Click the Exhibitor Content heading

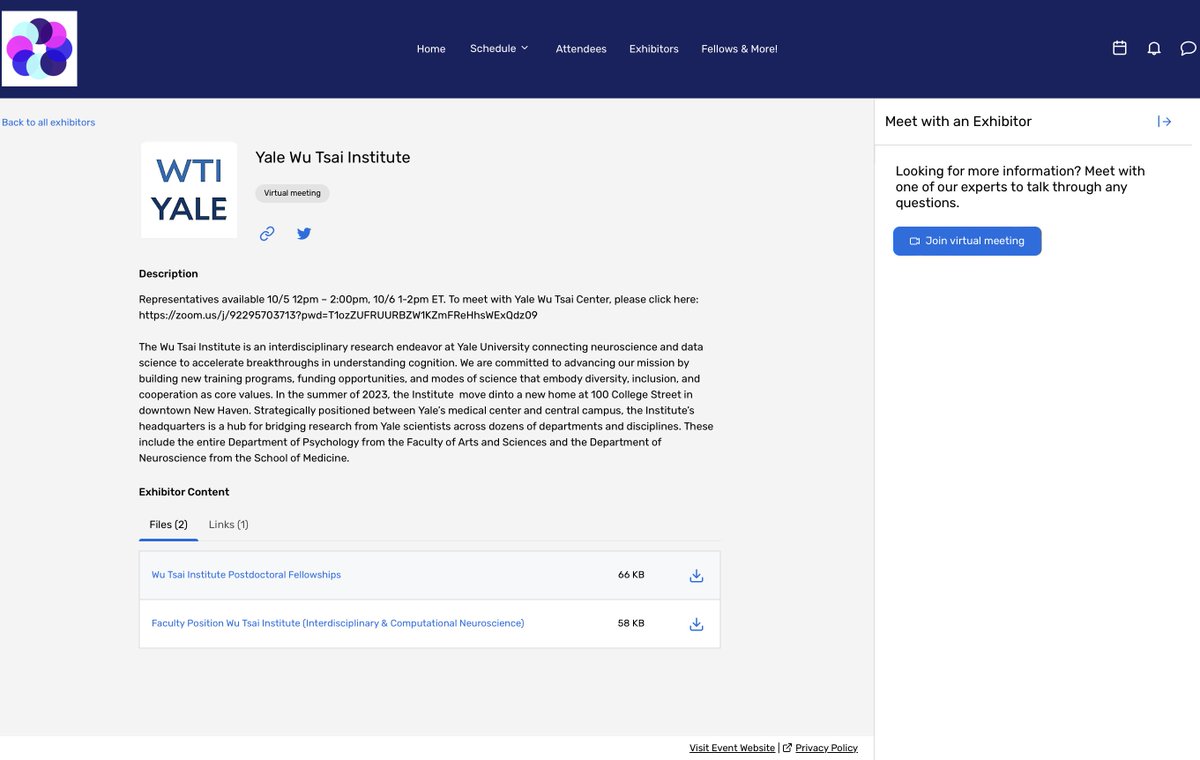pyautogui.click(x=184, y=492)
